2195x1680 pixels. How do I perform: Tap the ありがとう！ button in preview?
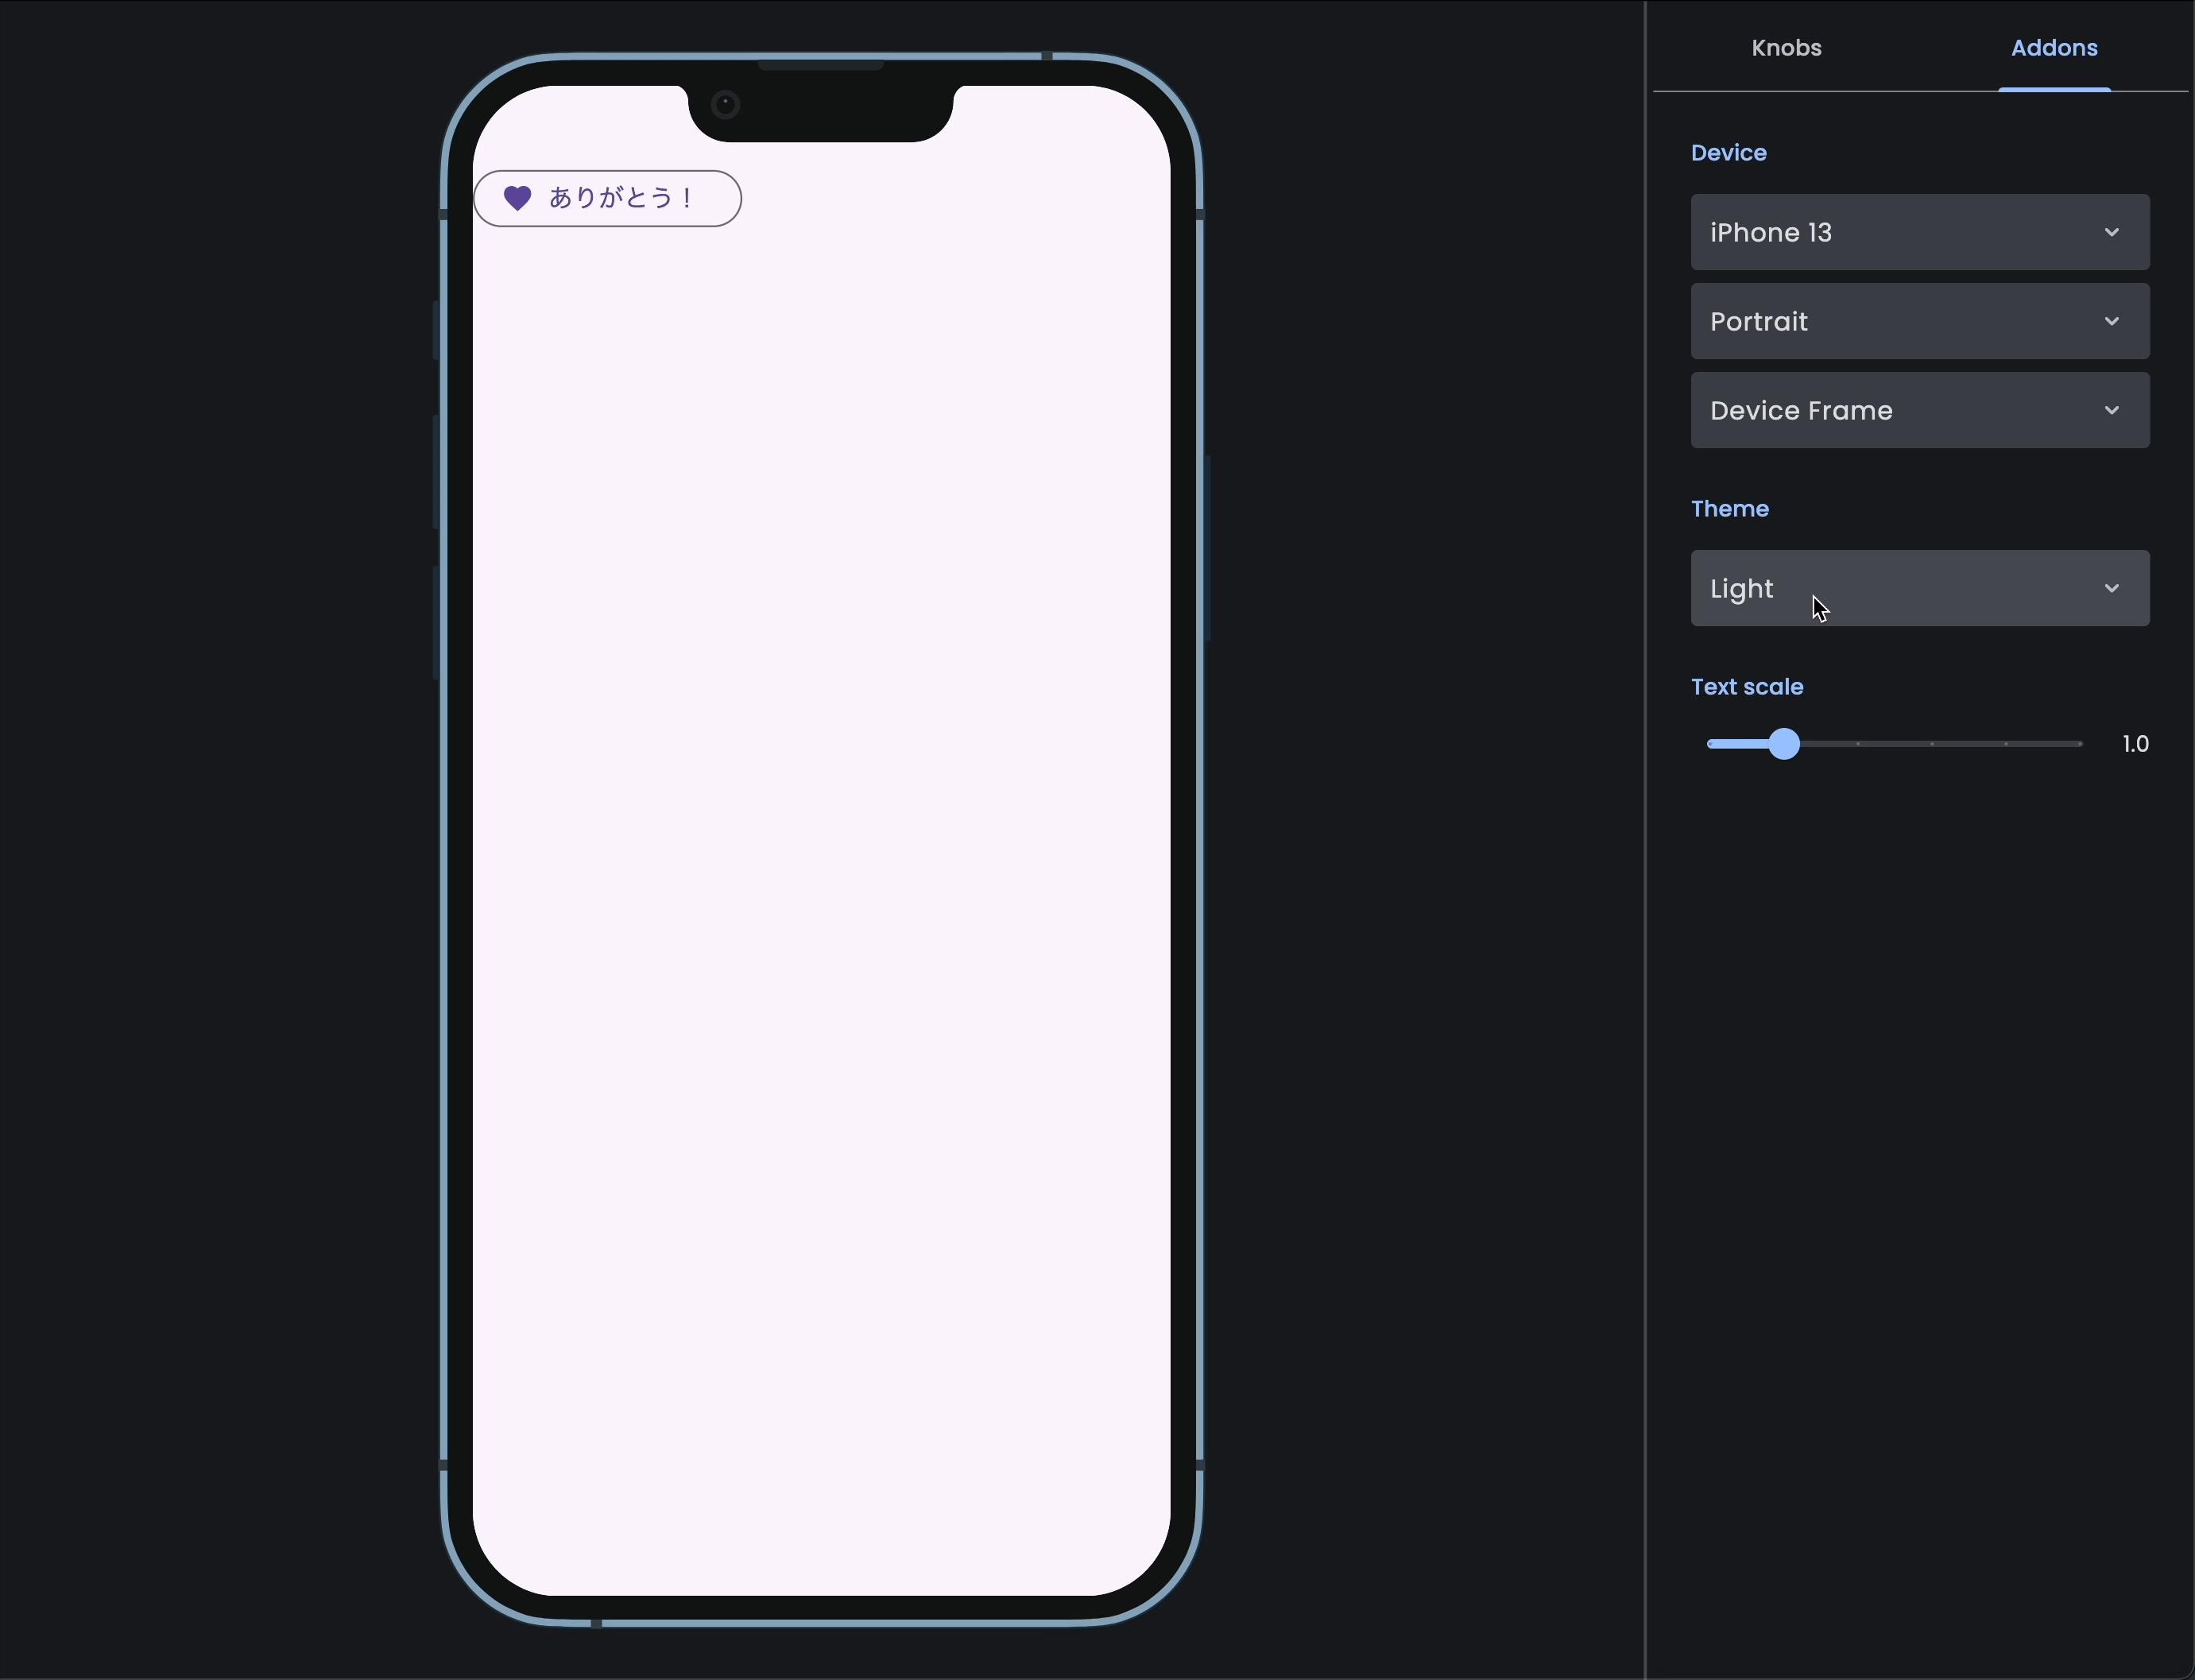[607, 198]
